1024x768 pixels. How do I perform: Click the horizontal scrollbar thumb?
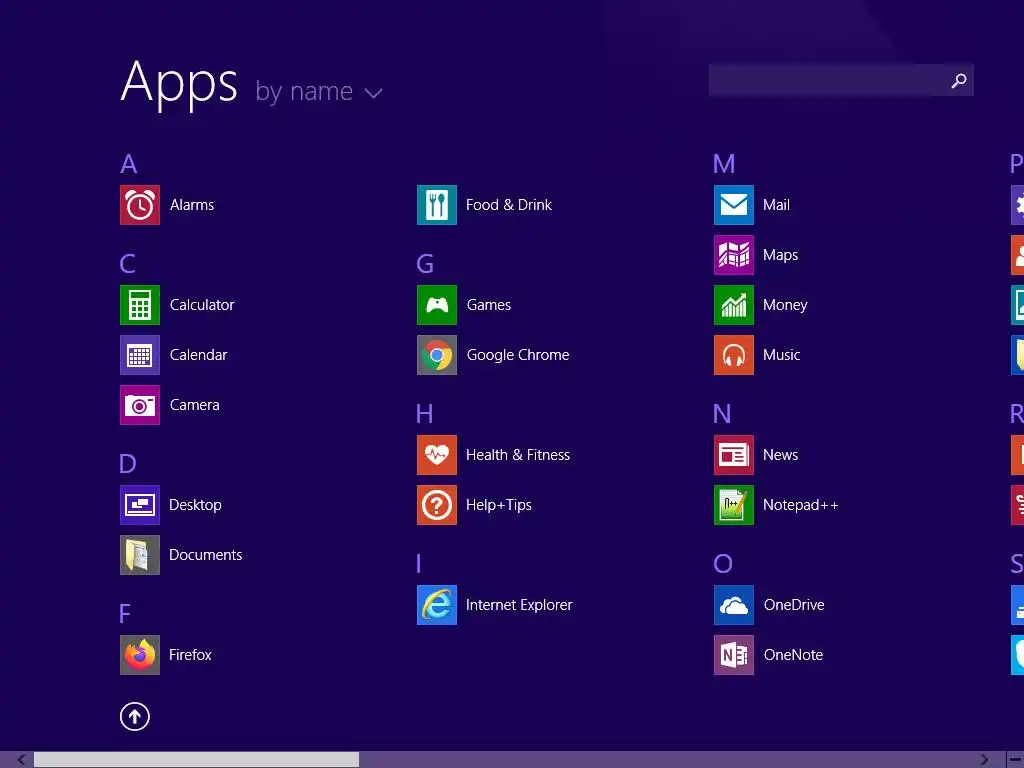click(x=197, y=760)
